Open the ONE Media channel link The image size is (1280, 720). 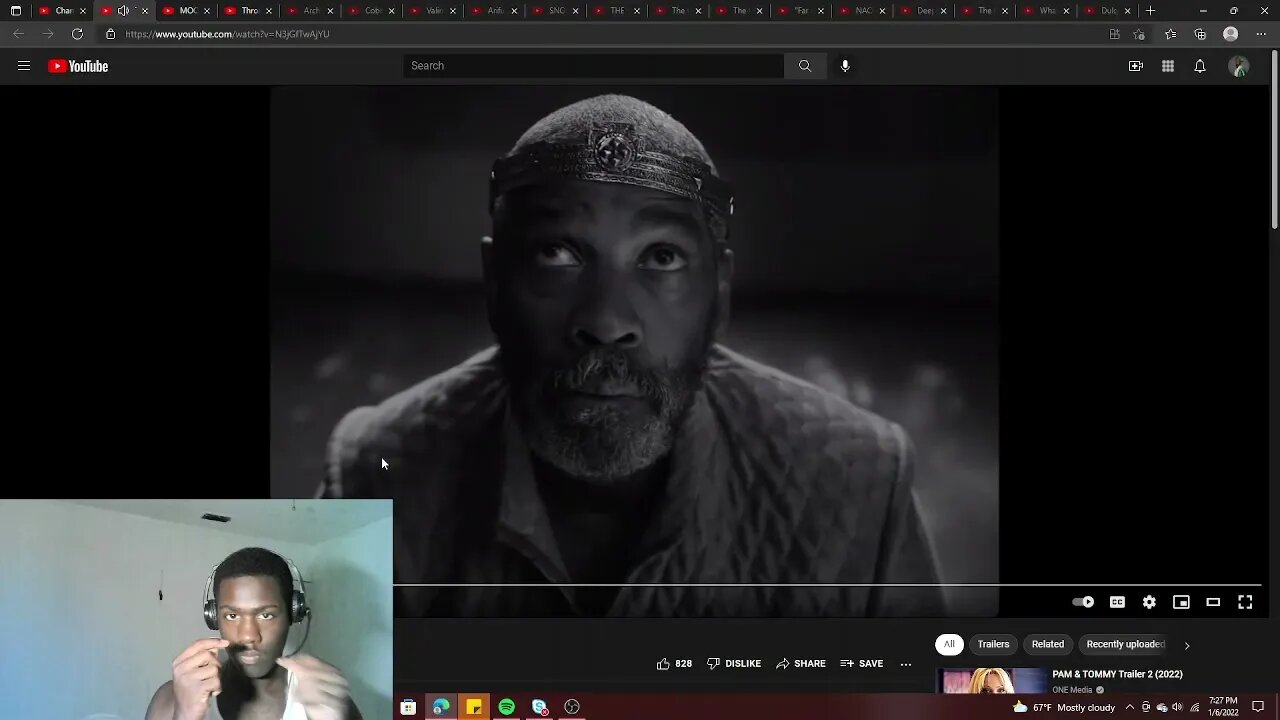tap(1072, 690)
